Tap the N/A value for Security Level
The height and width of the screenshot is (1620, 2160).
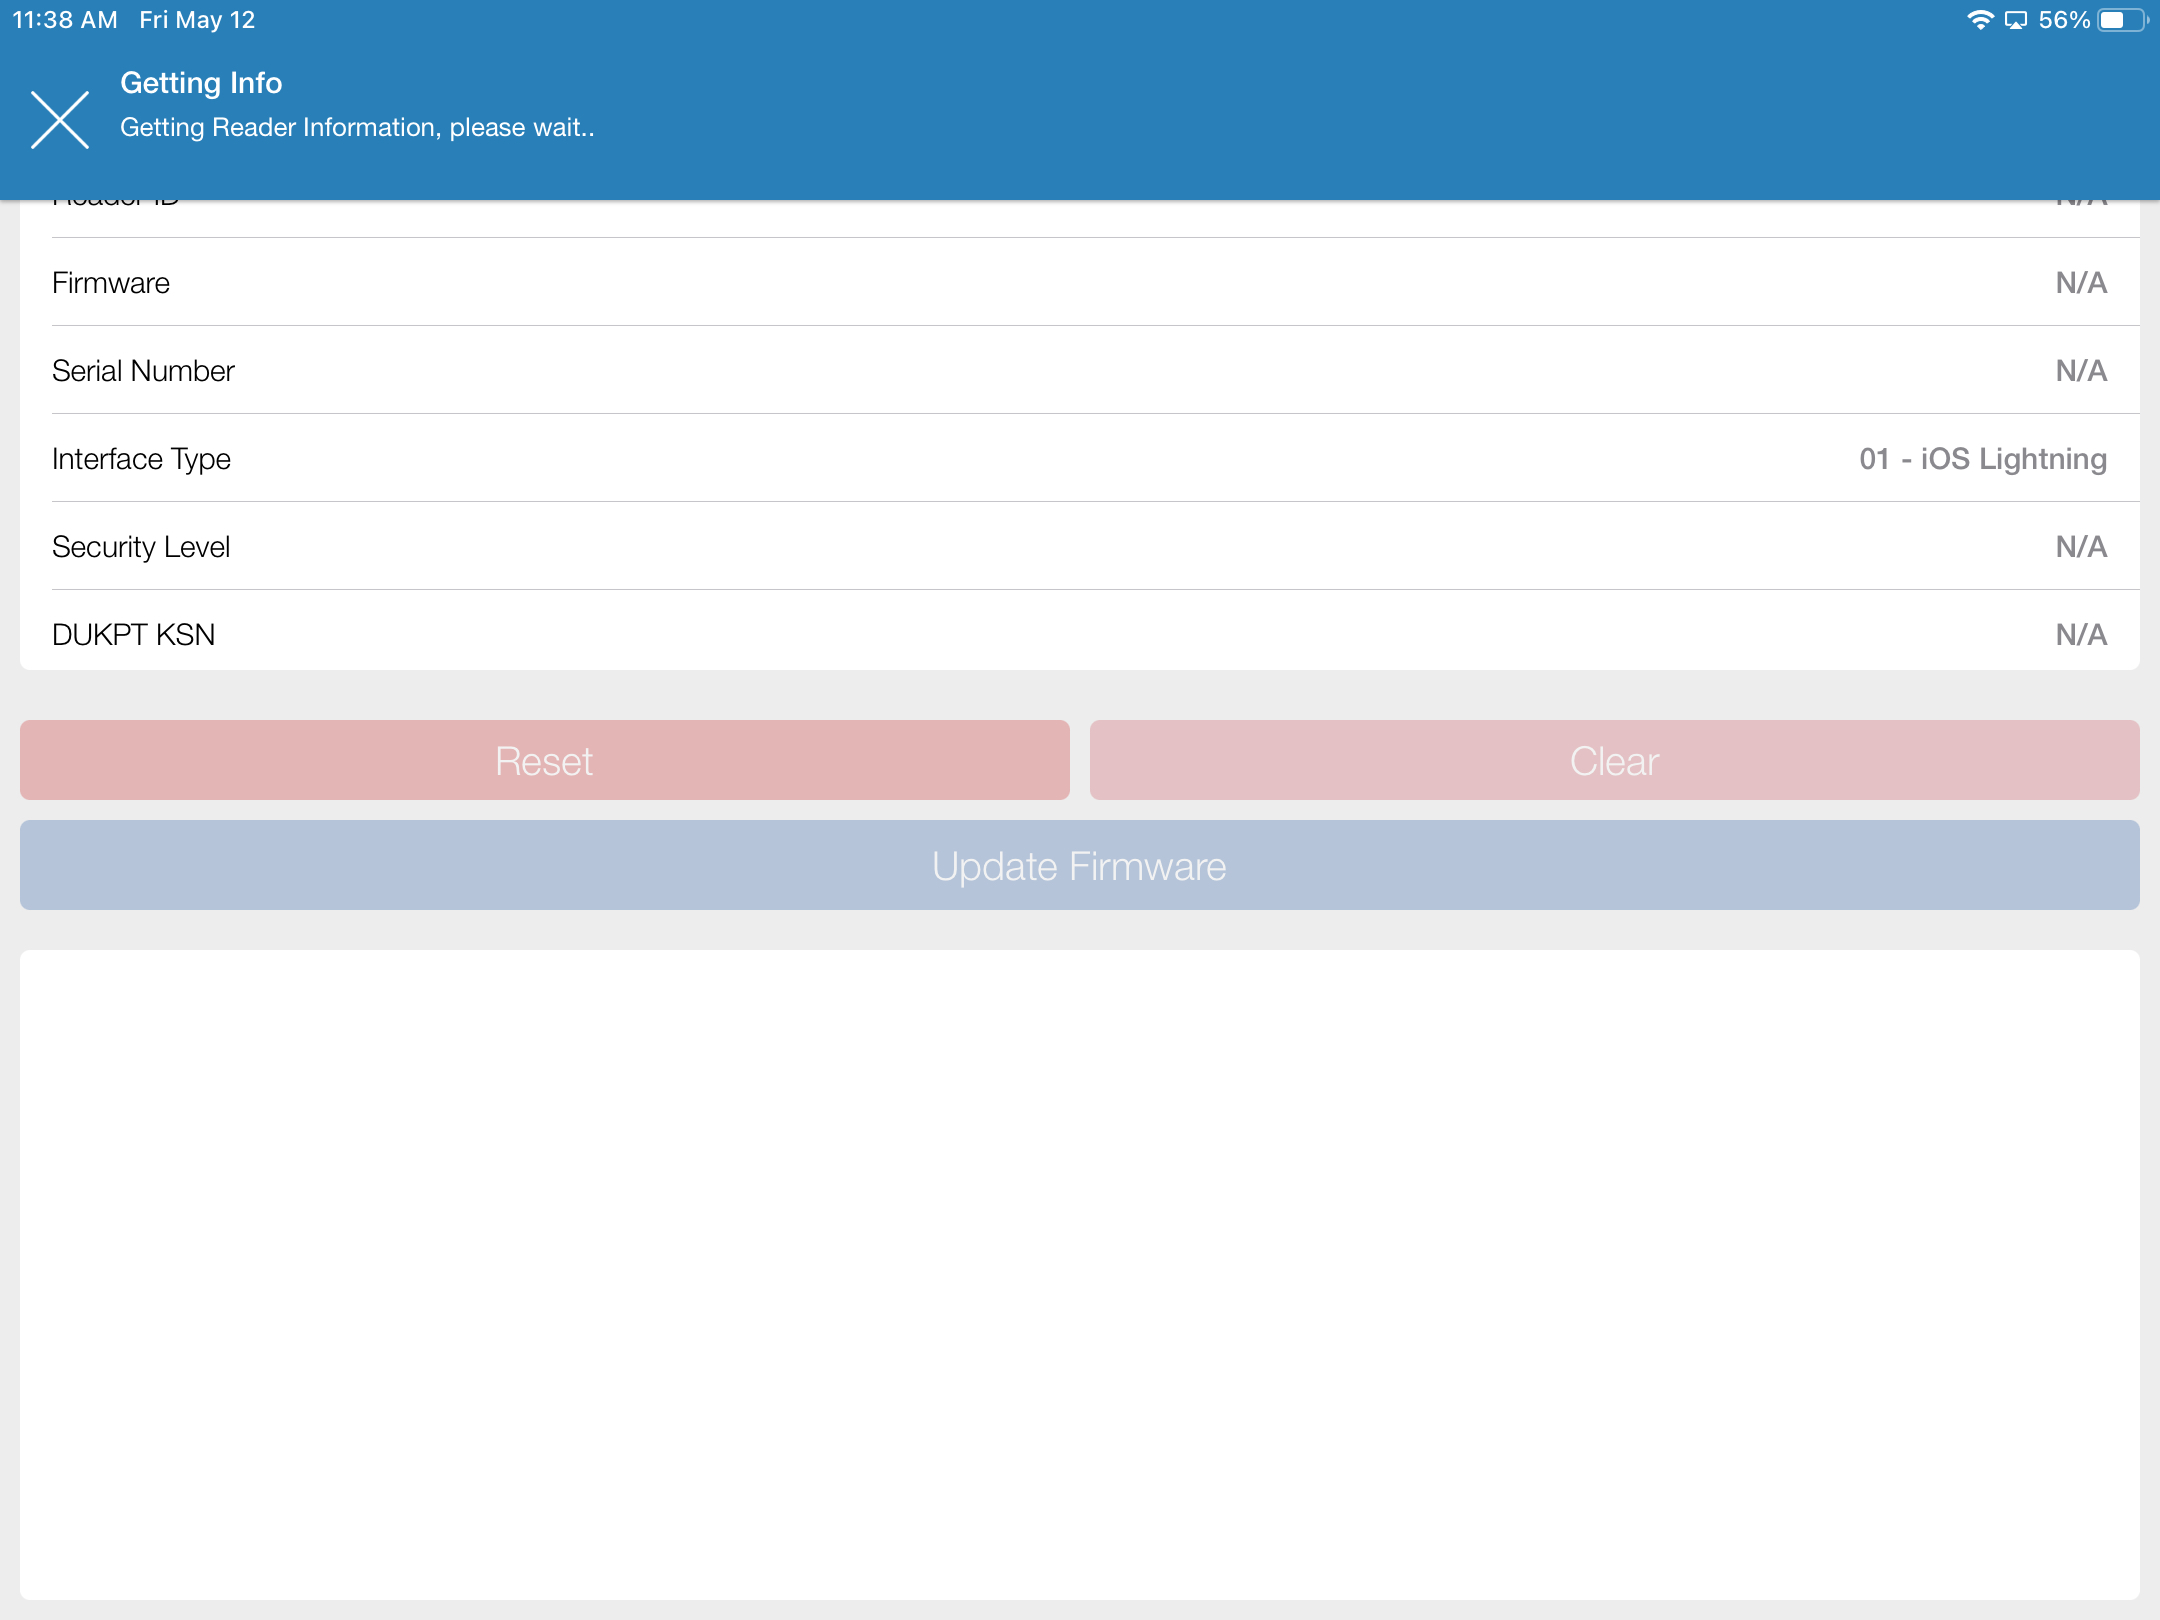click(x=2081, y=547)
